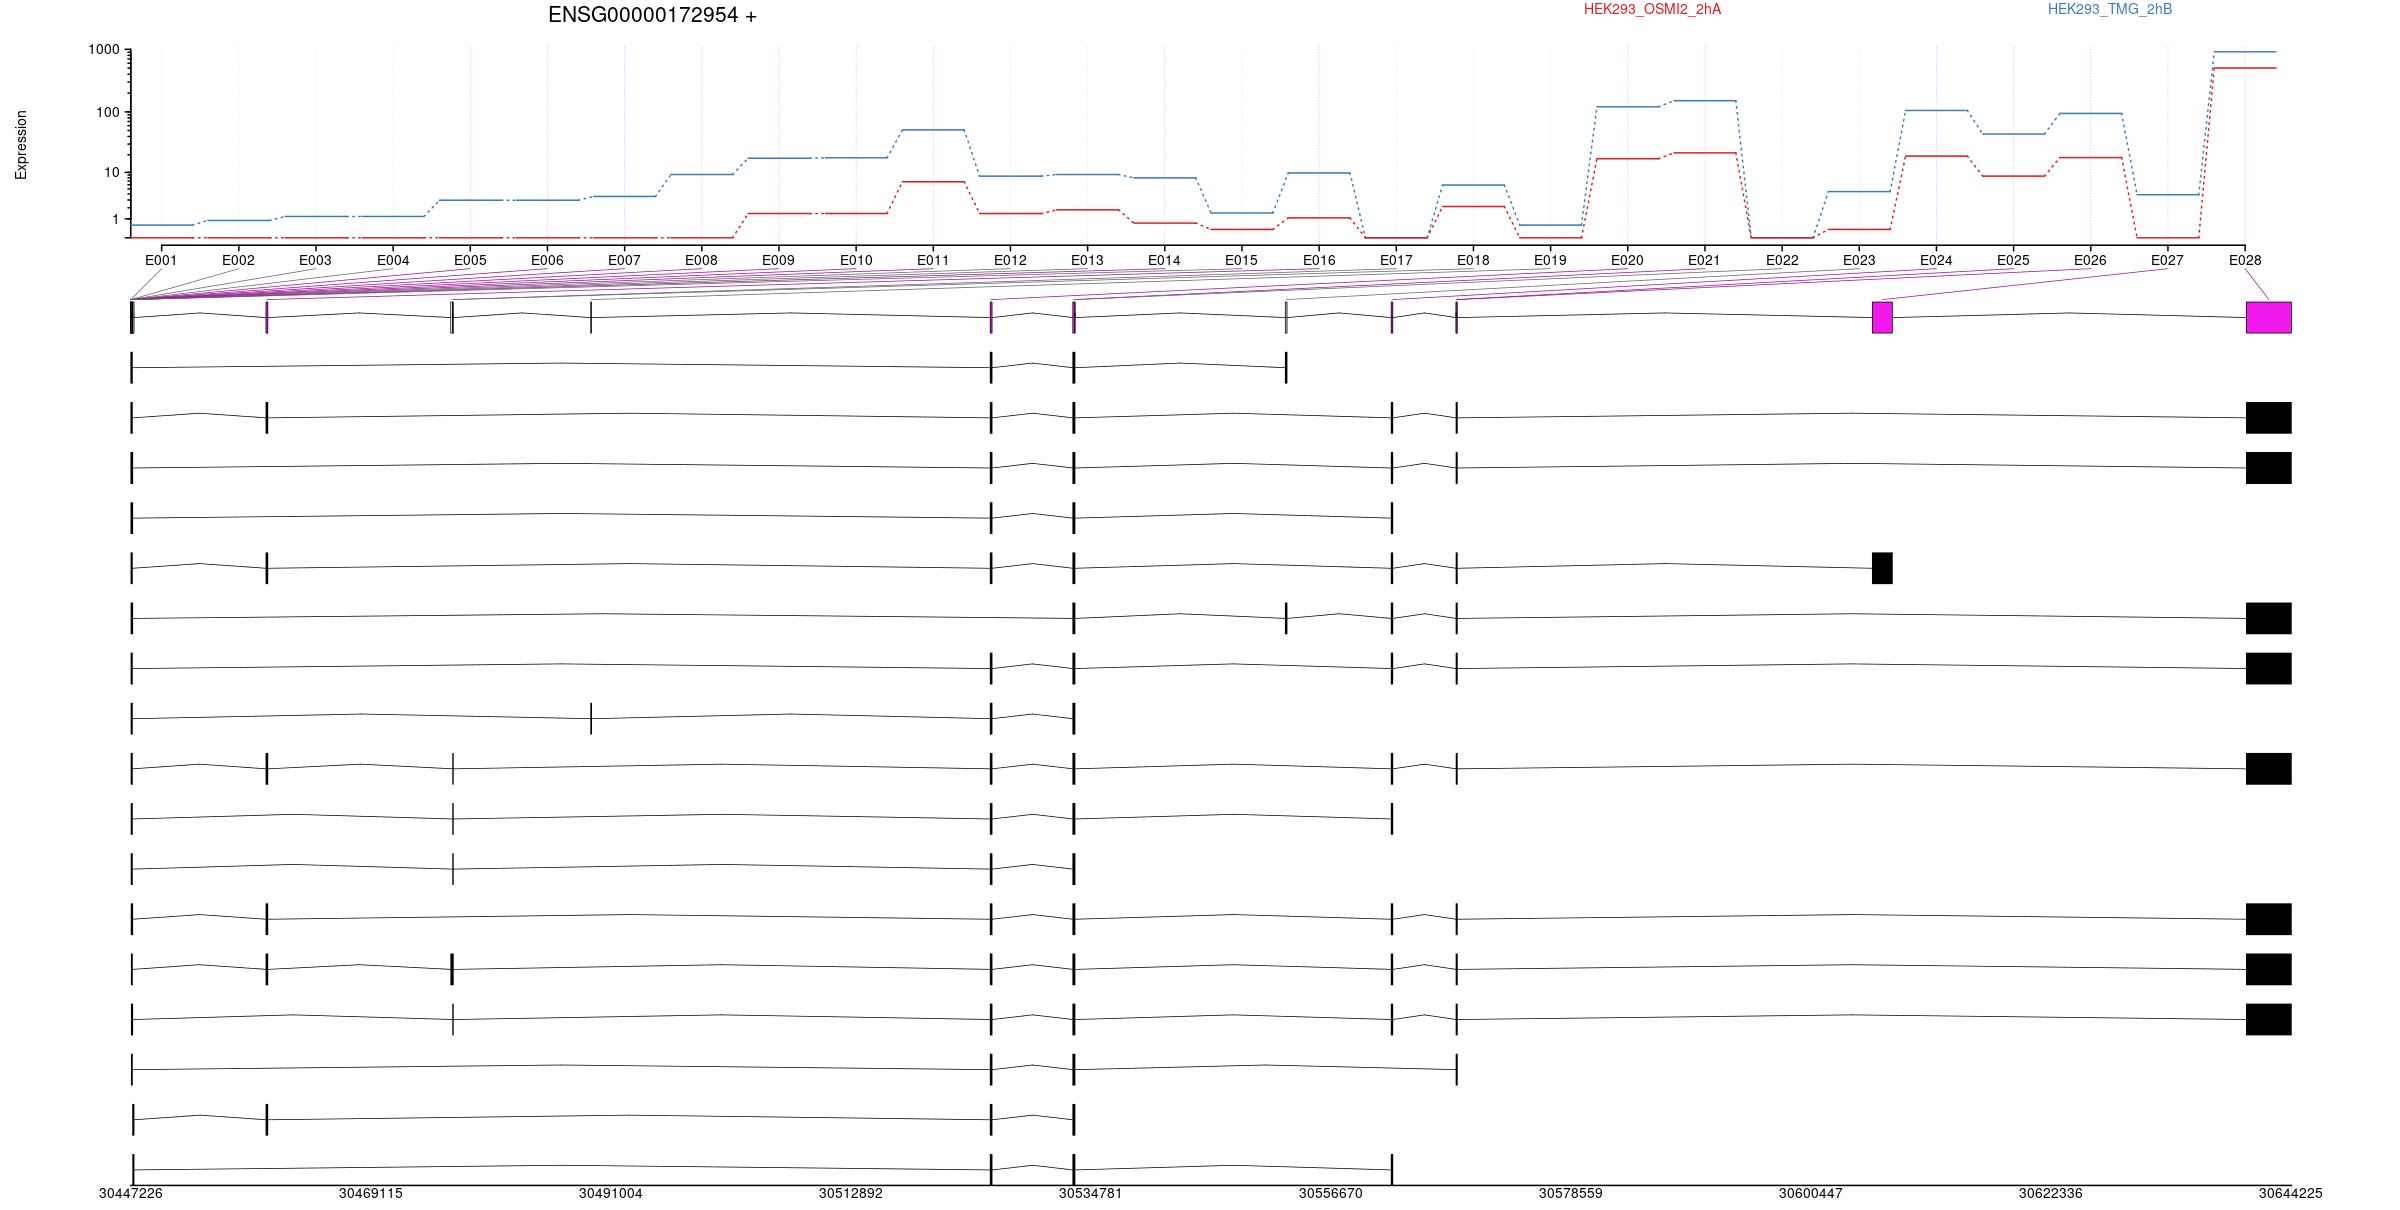2400x1210 pixels.
Task: Click black terminal exon of bottom-most full transcript
Action: click(2269, 1019)
